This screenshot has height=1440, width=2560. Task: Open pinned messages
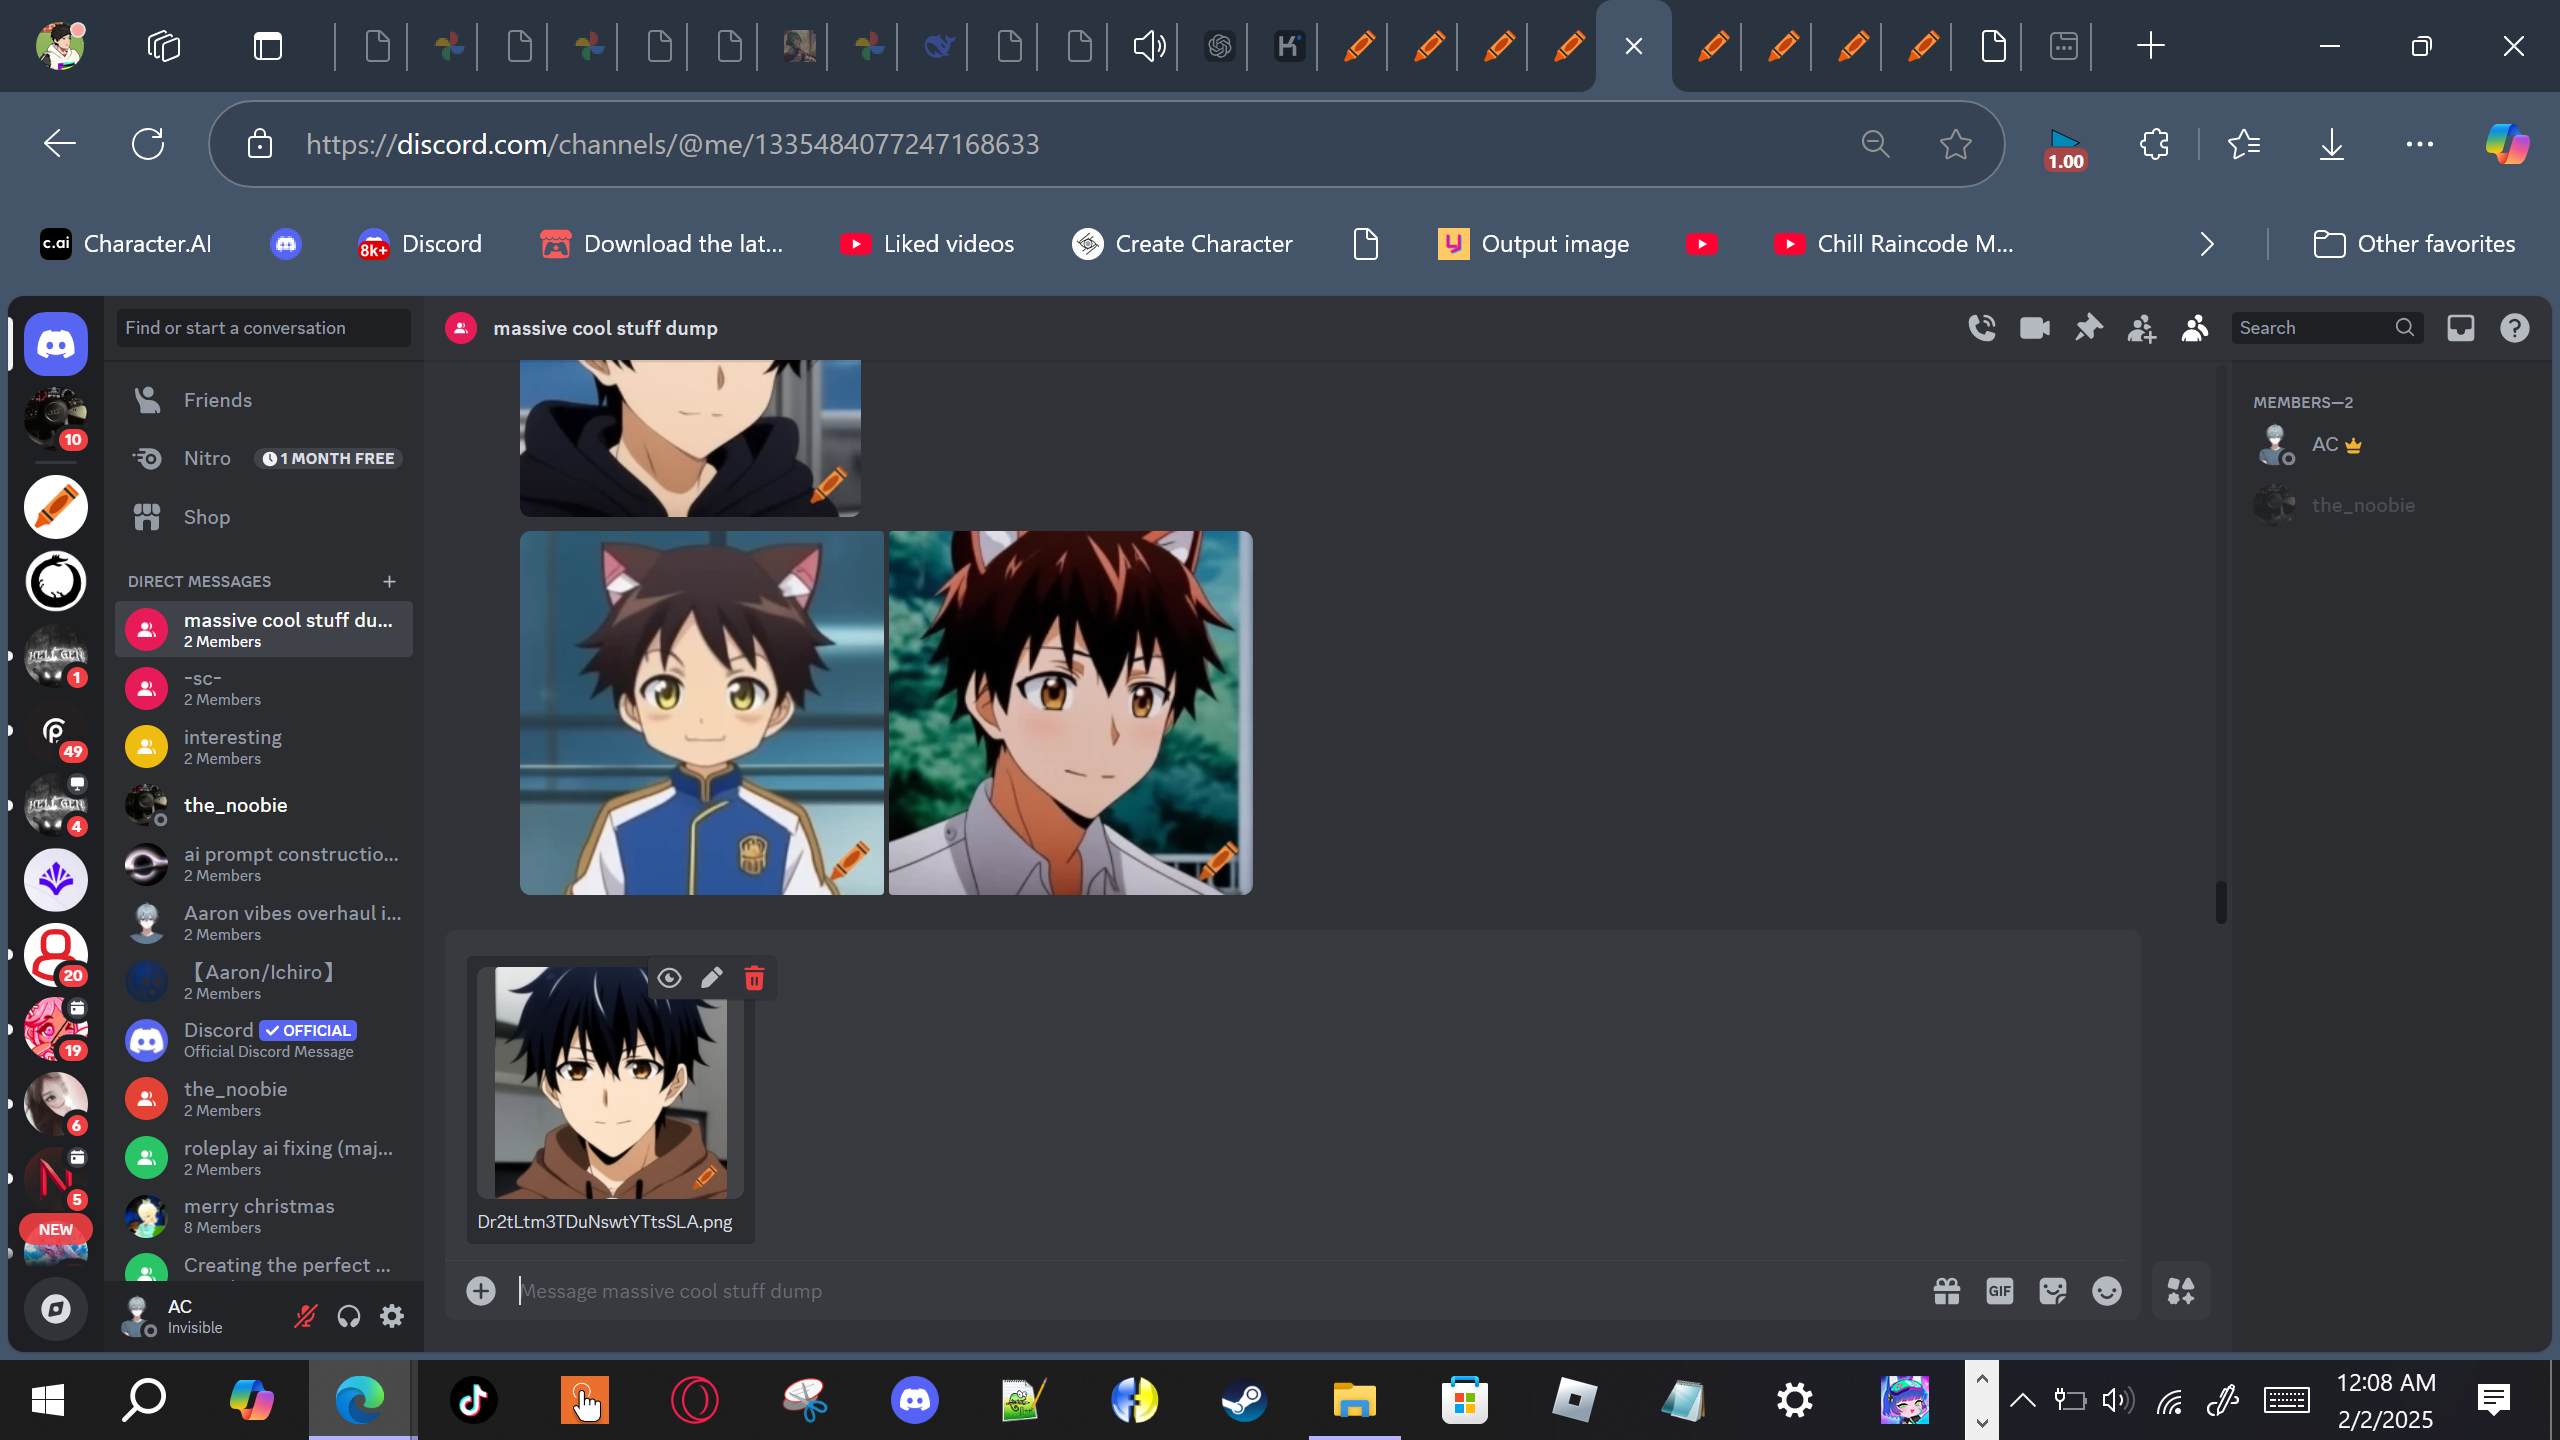pos(2088,328)
